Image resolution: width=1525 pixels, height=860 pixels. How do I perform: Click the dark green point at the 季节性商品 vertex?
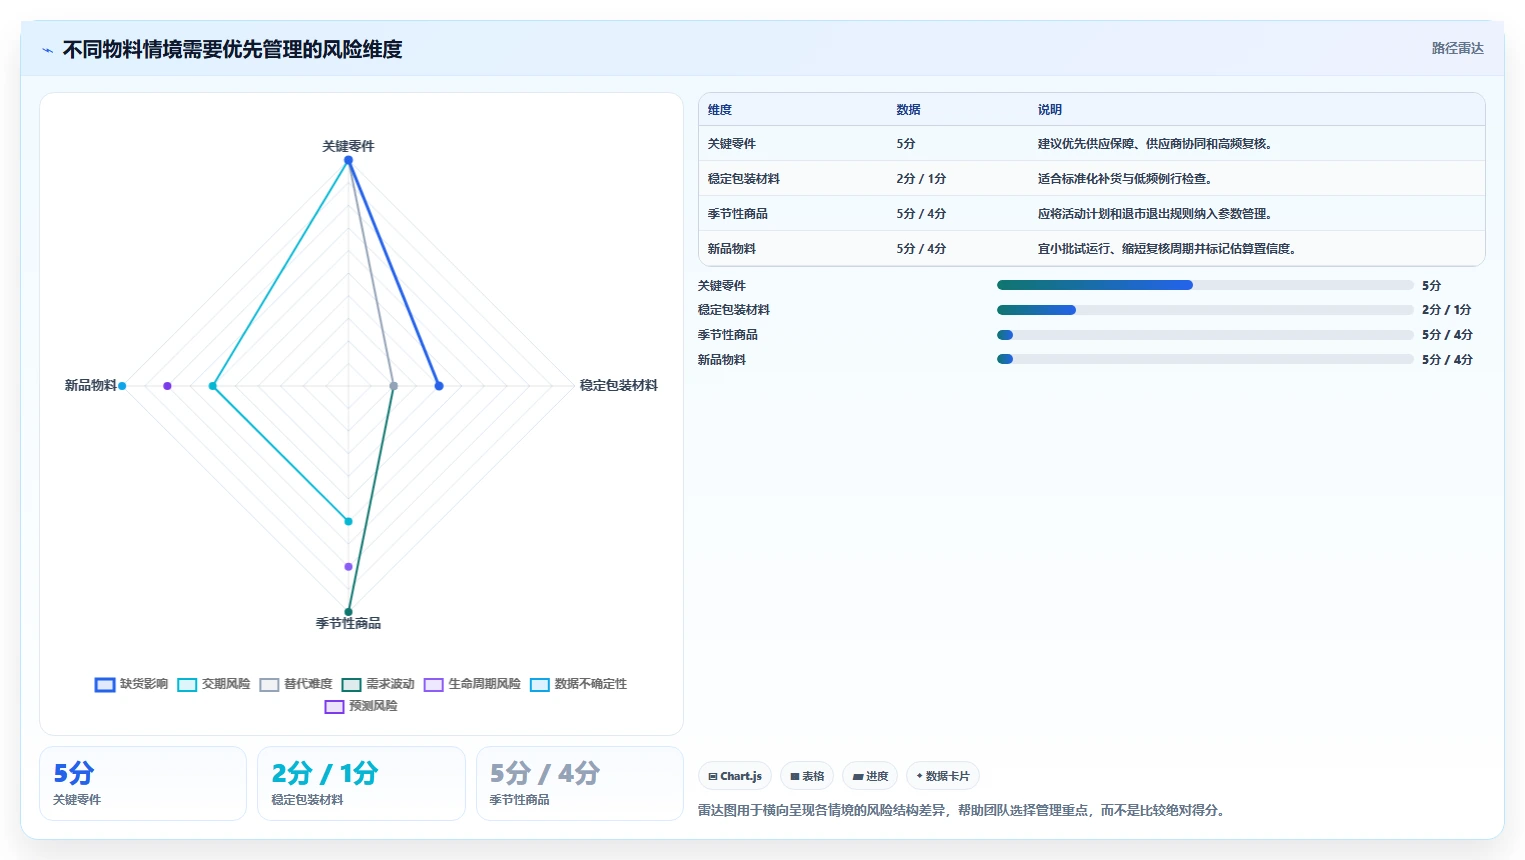tap(348, 612)
